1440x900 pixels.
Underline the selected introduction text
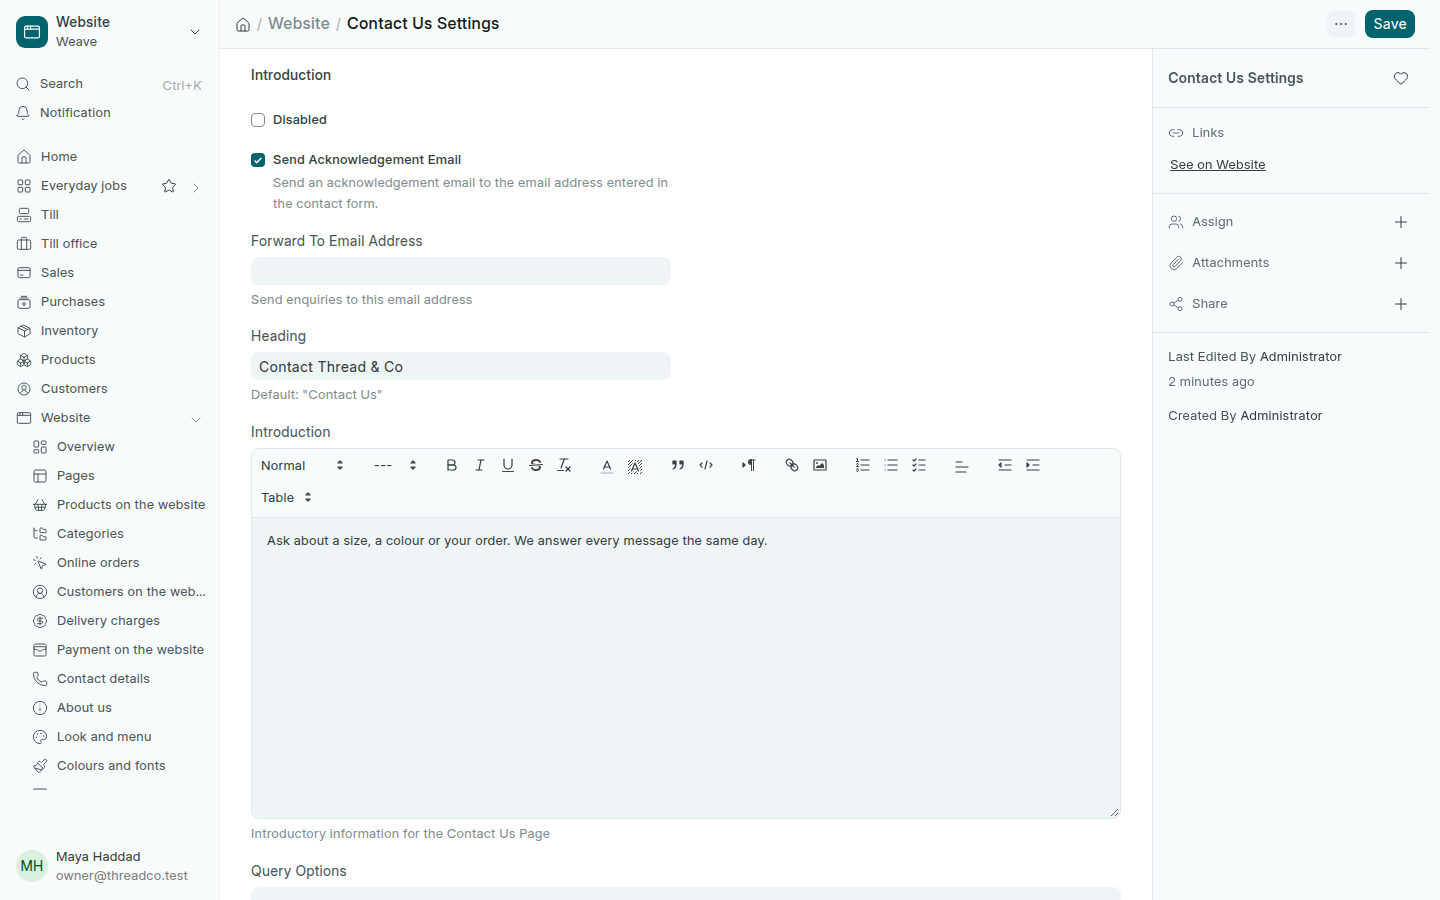(508, 465)
